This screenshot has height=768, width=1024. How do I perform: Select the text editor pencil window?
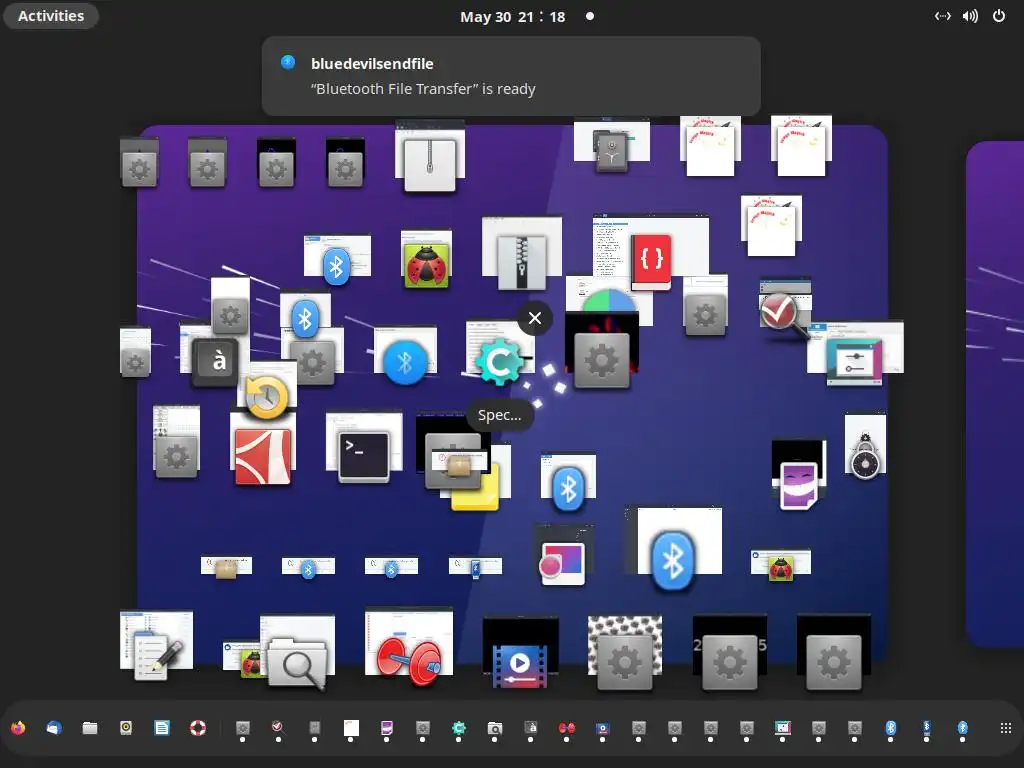click(157, 645)
